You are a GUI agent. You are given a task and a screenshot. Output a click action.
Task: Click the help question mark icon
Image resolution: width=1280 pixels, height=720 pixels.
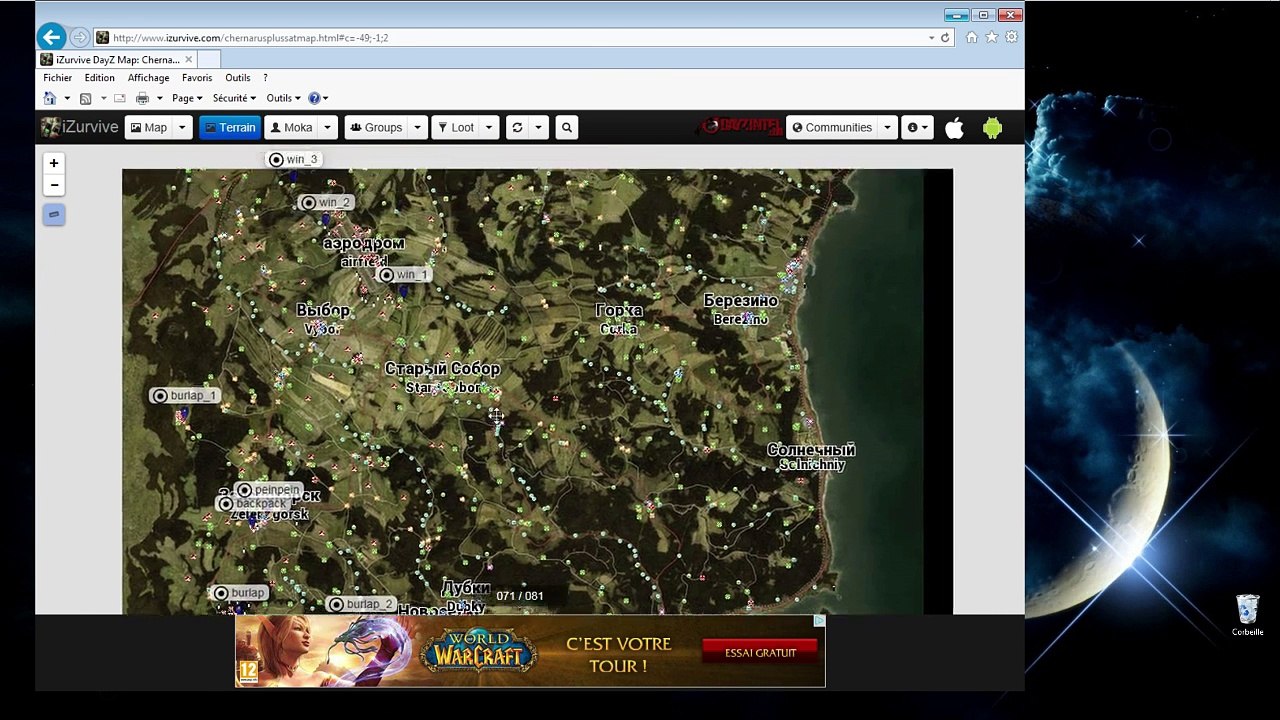(314, 98)
